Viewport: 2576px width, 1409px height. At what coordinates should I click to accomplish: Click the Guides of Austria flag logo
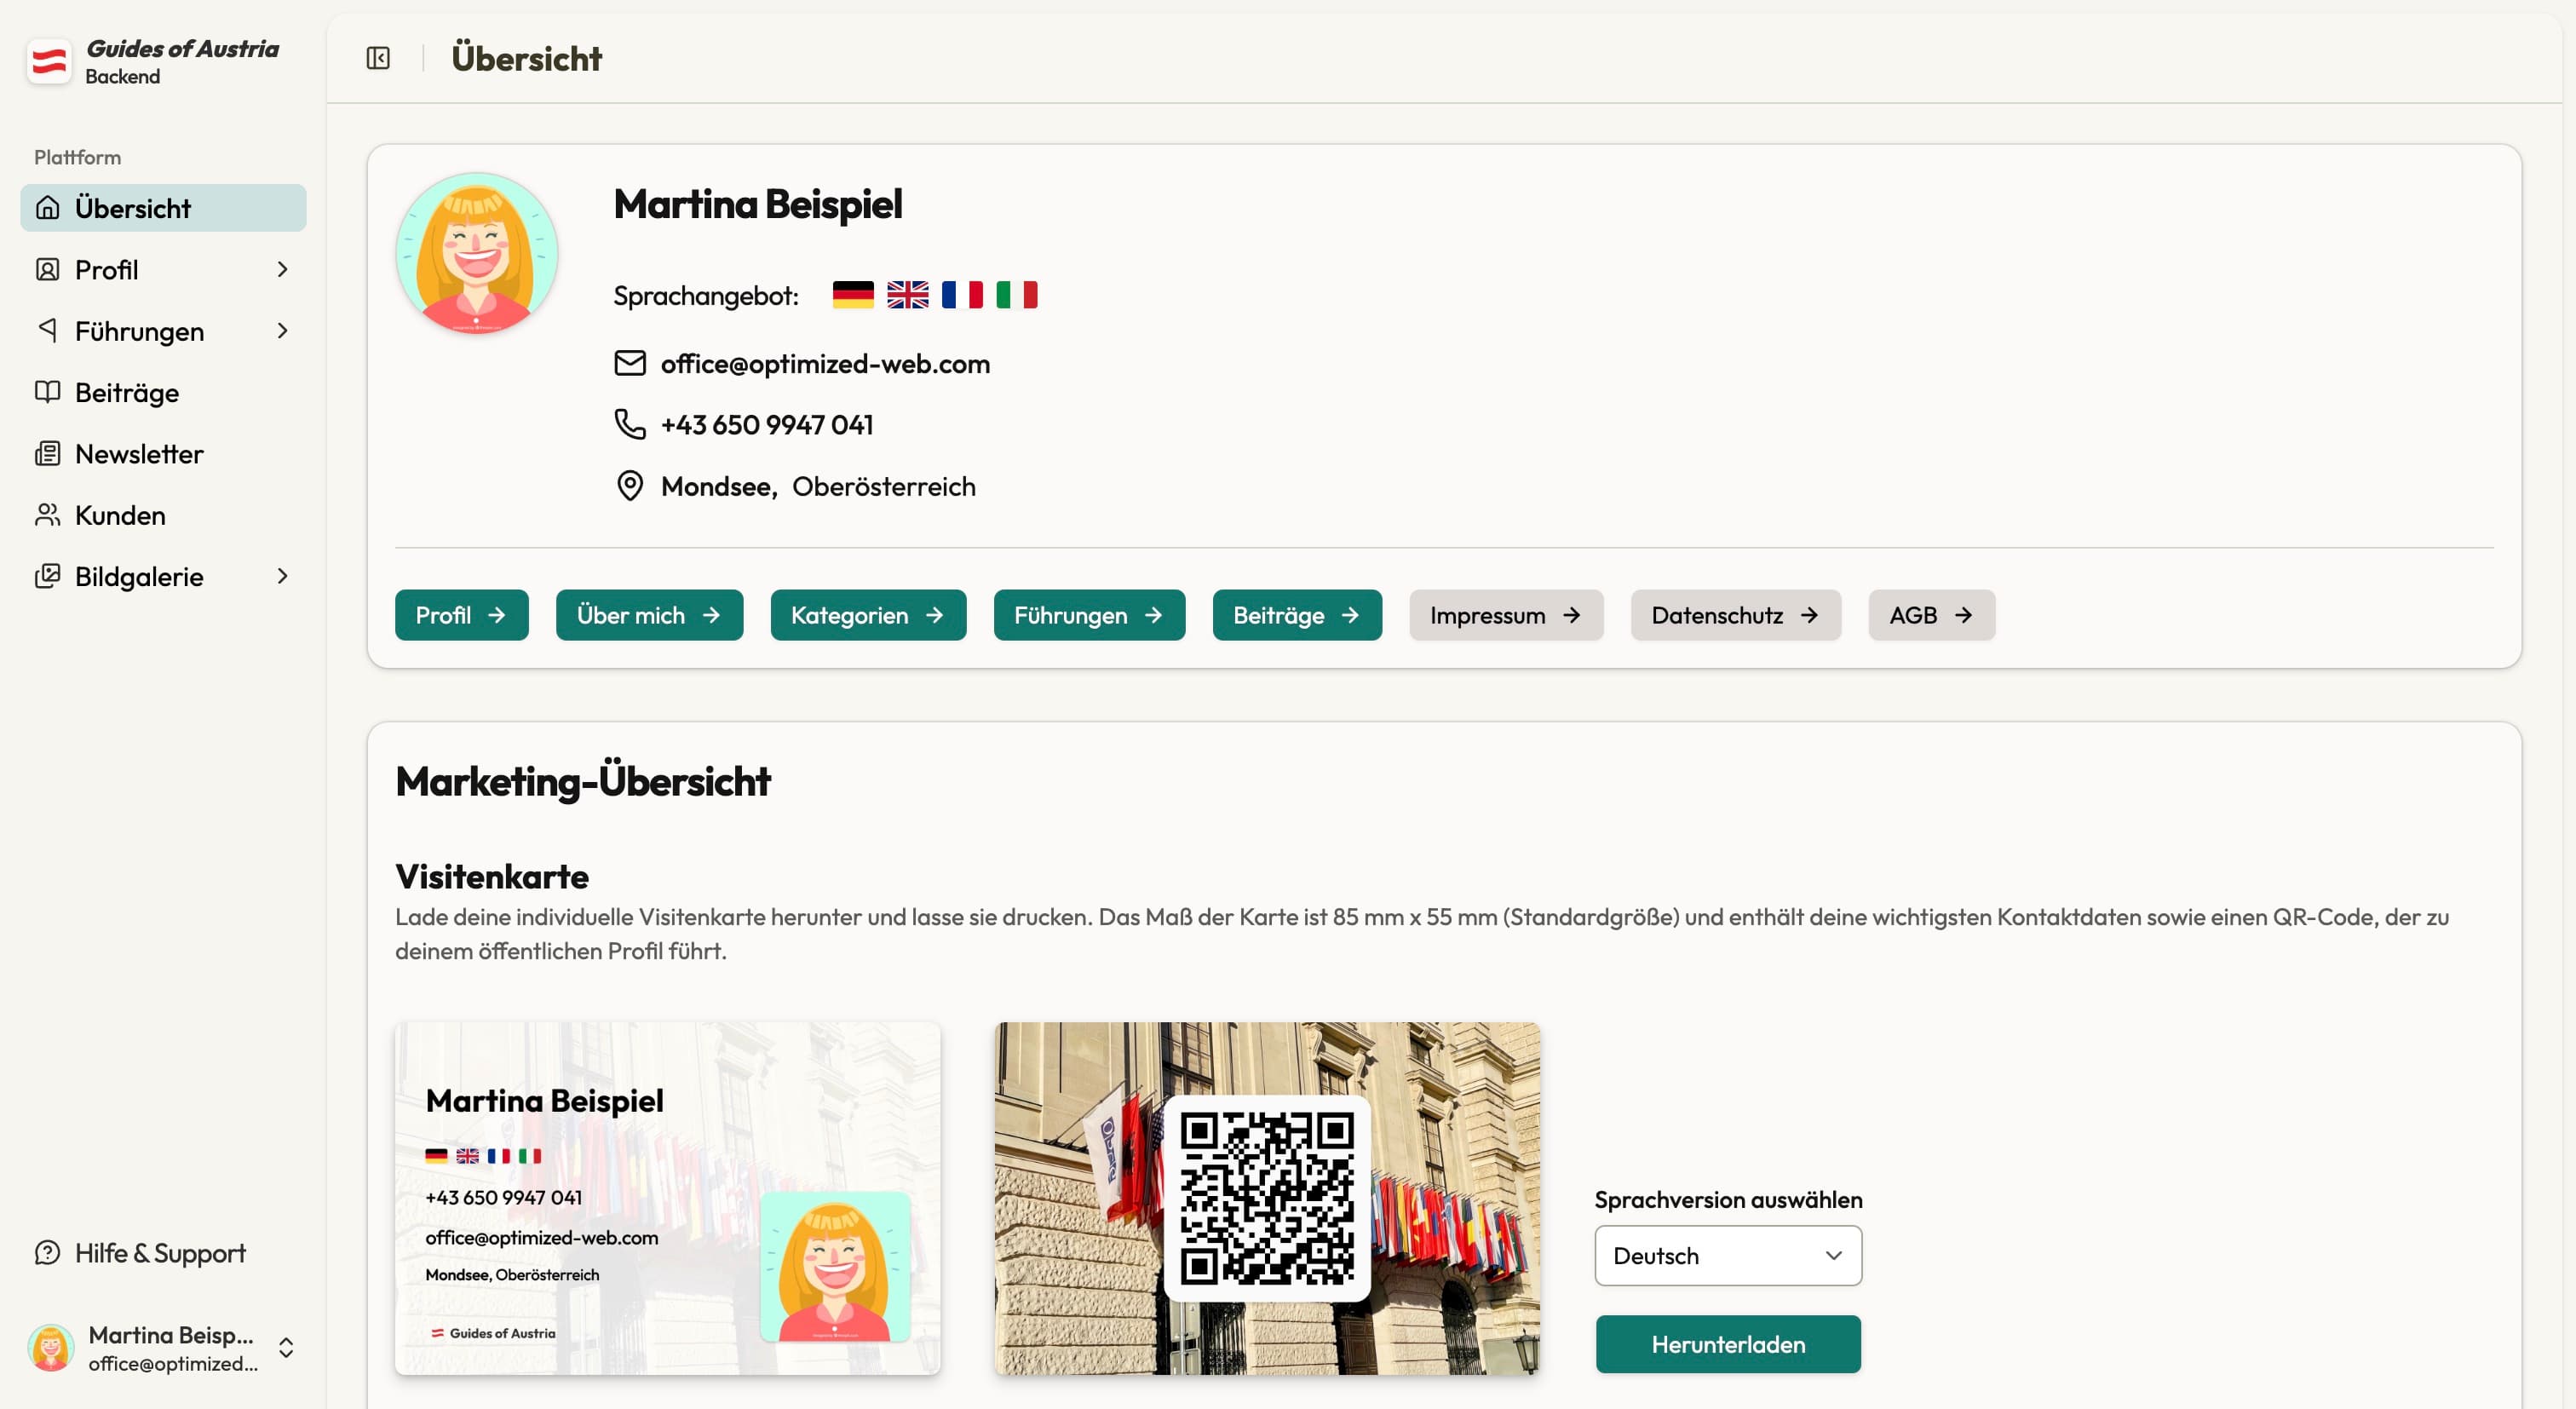[49, 62]
